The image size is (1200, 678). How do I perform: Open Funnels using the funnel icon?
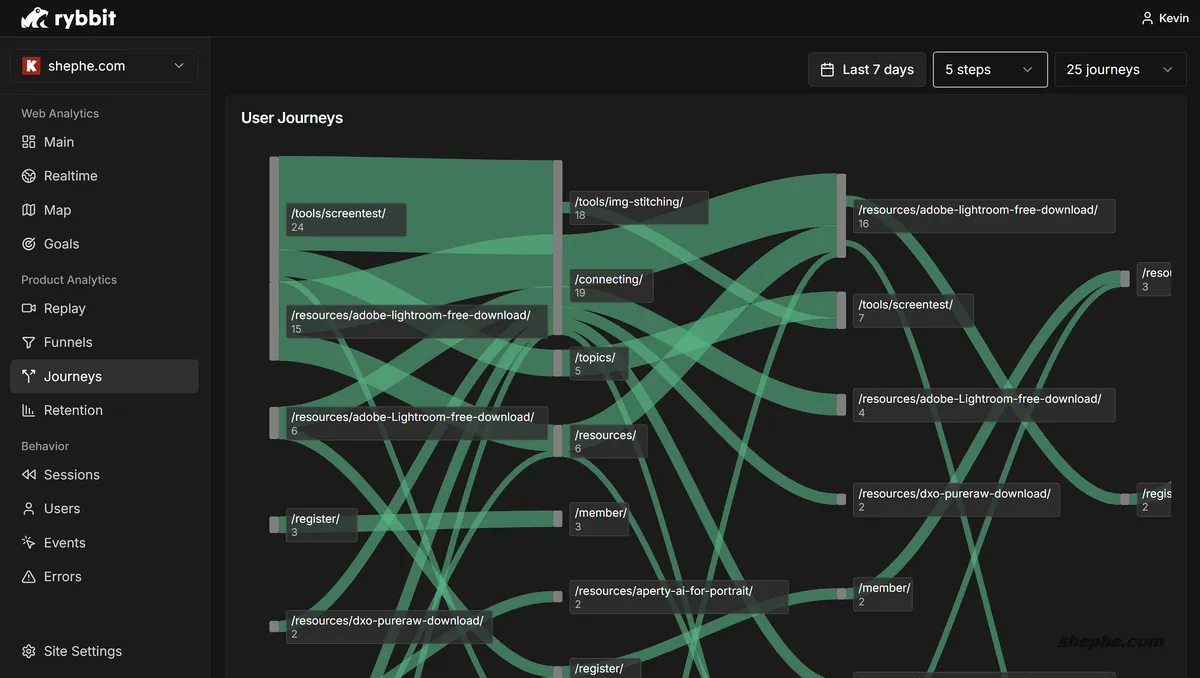(29, 342)
